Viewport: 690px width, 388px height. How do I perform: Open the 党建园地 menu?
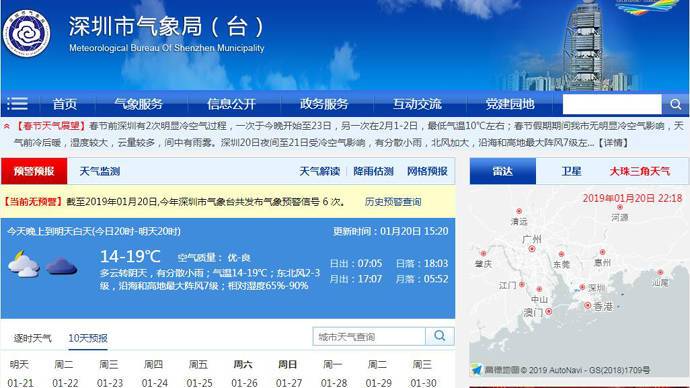510,104
